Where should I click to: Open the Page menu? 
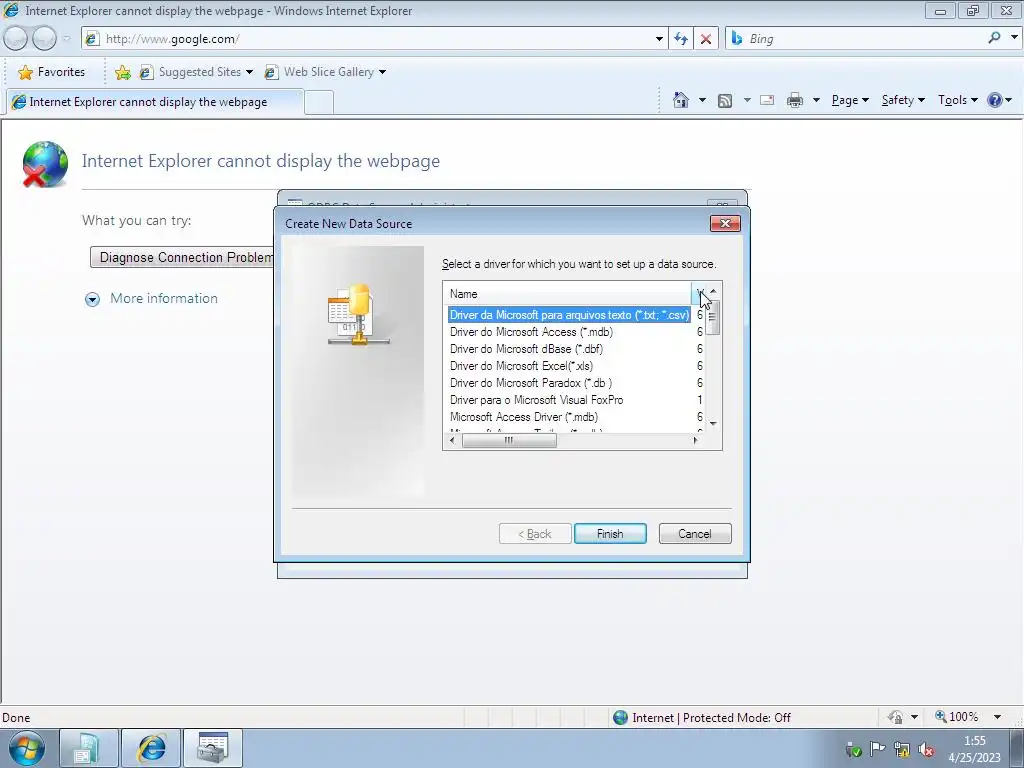click(x=850, y=100)
